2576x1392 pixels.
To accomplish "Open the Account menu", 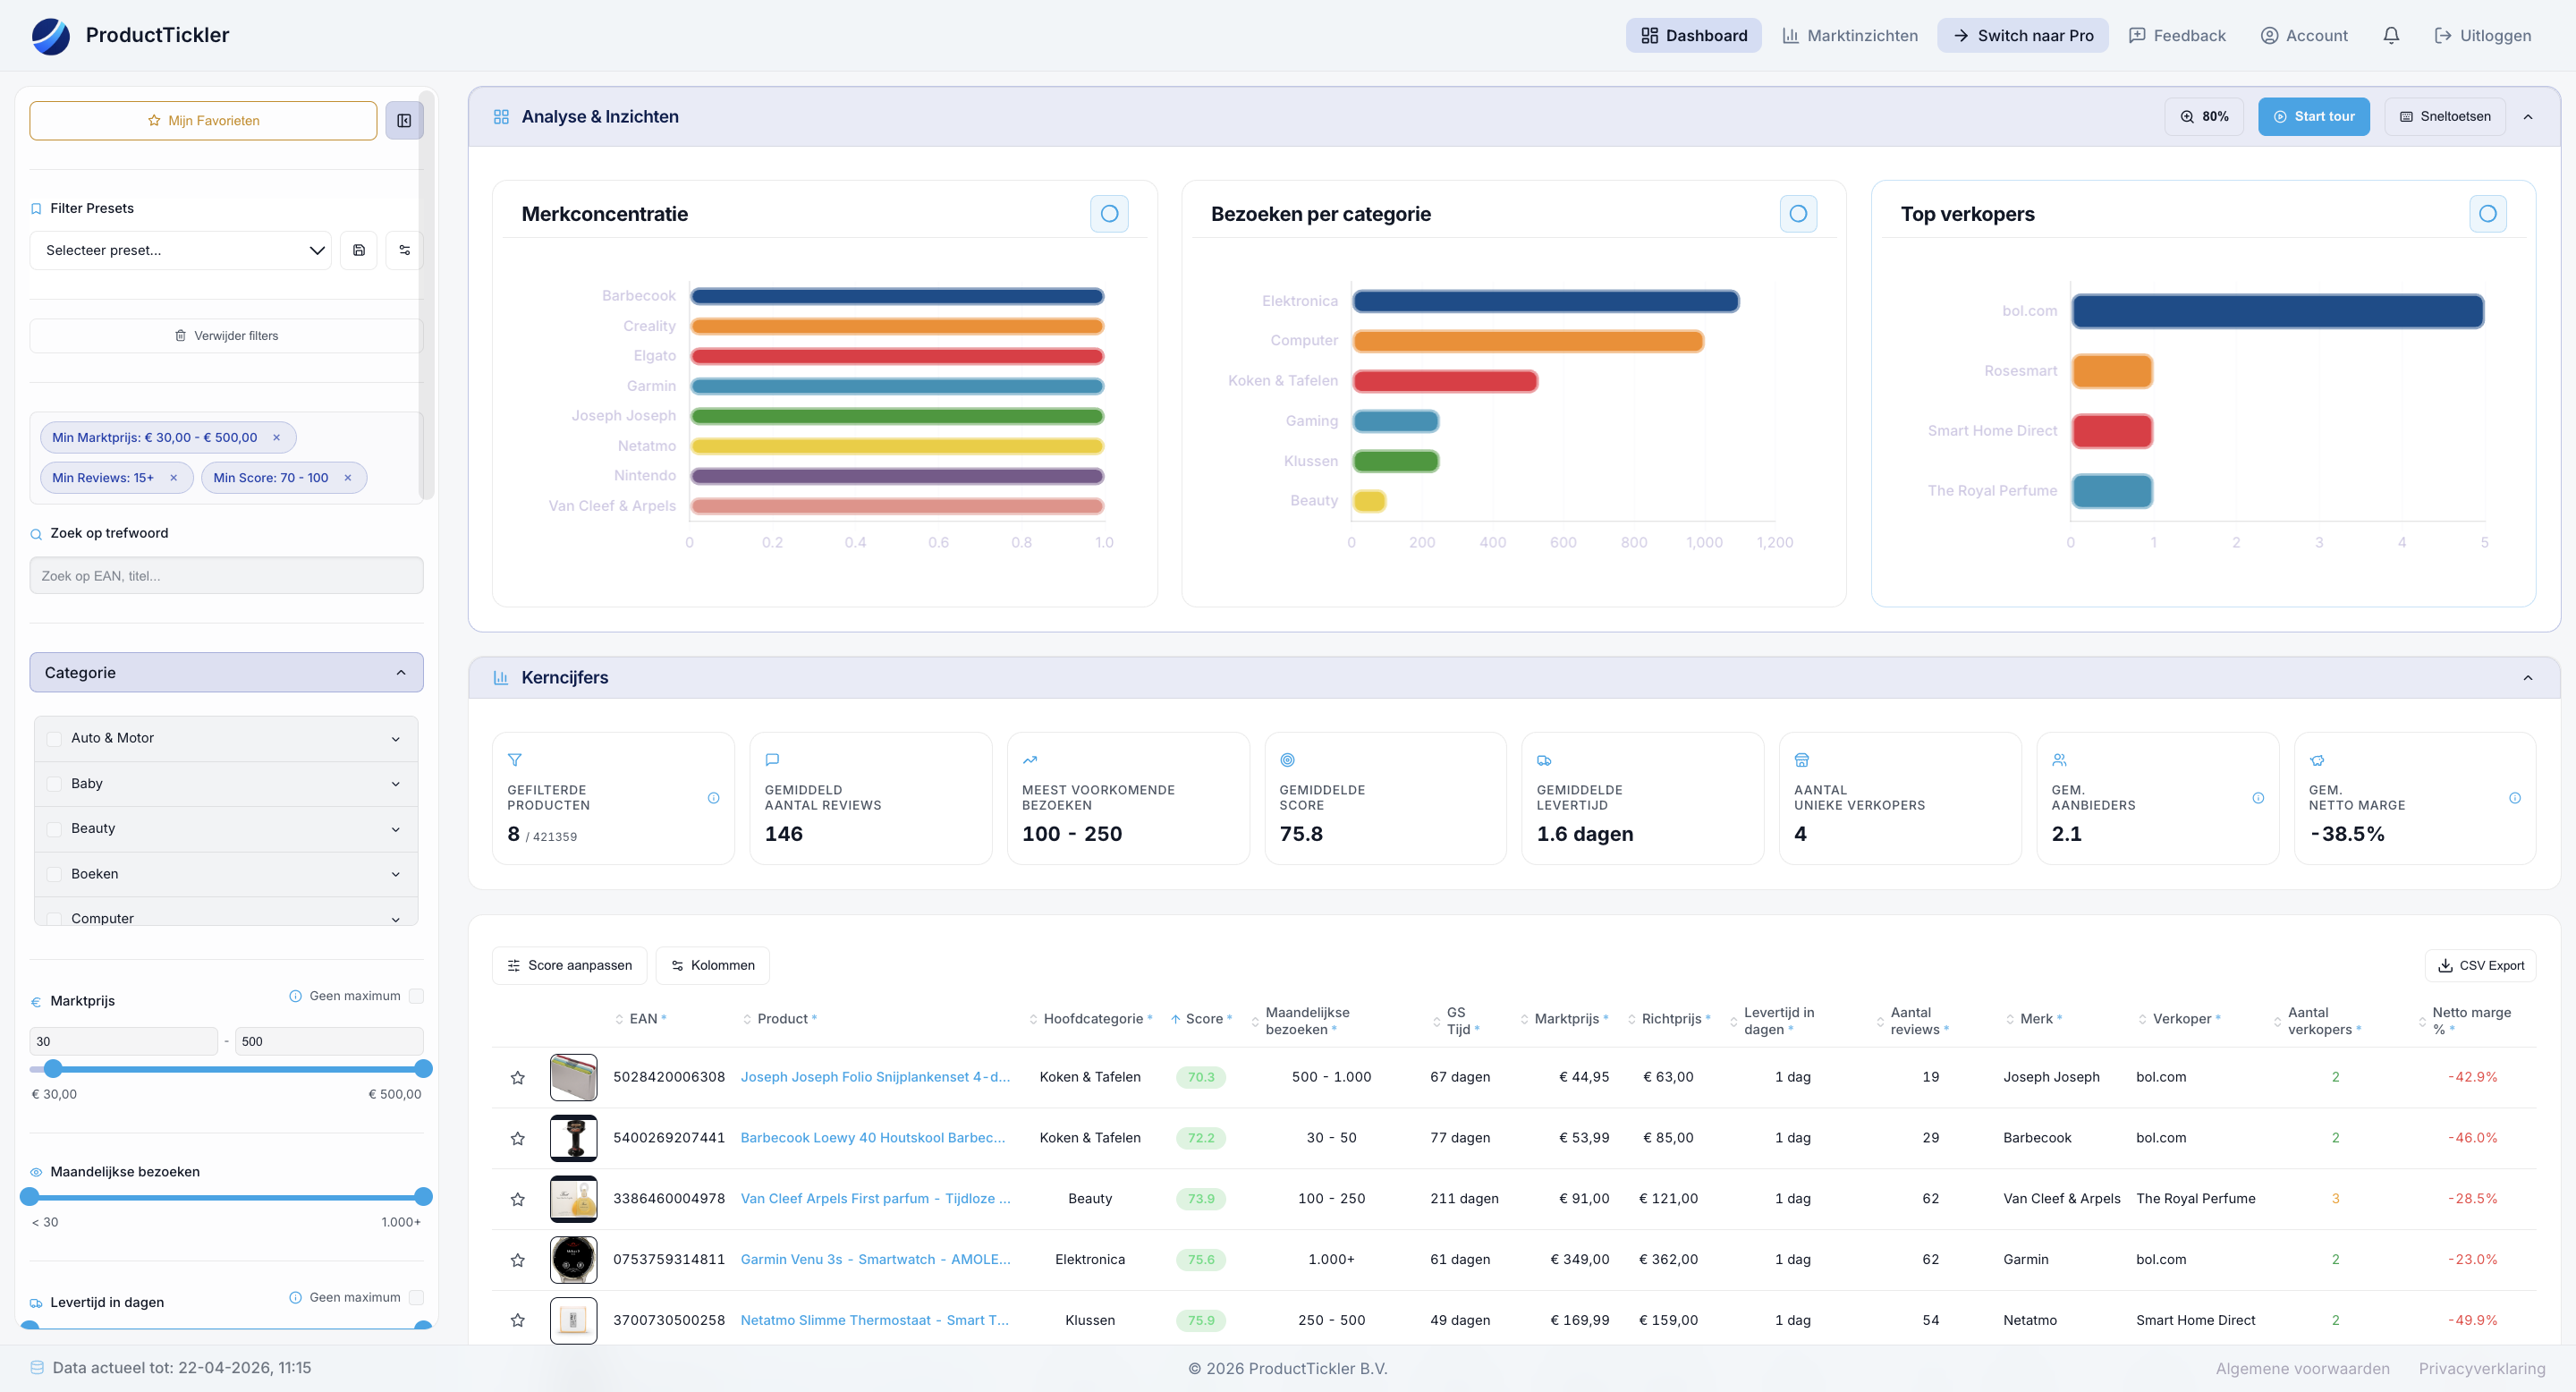I will [x=2304, y=36].
